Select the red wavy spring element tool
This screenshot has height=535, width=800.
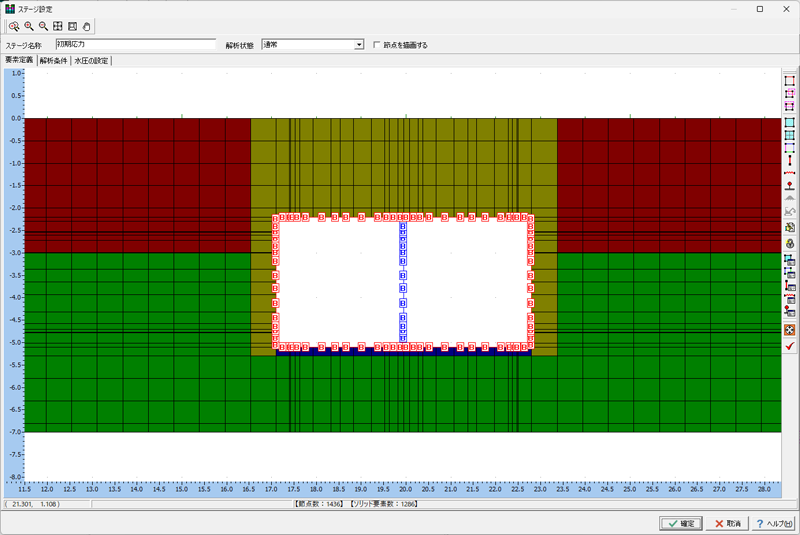pyautogui.click(x=790, y=173)
